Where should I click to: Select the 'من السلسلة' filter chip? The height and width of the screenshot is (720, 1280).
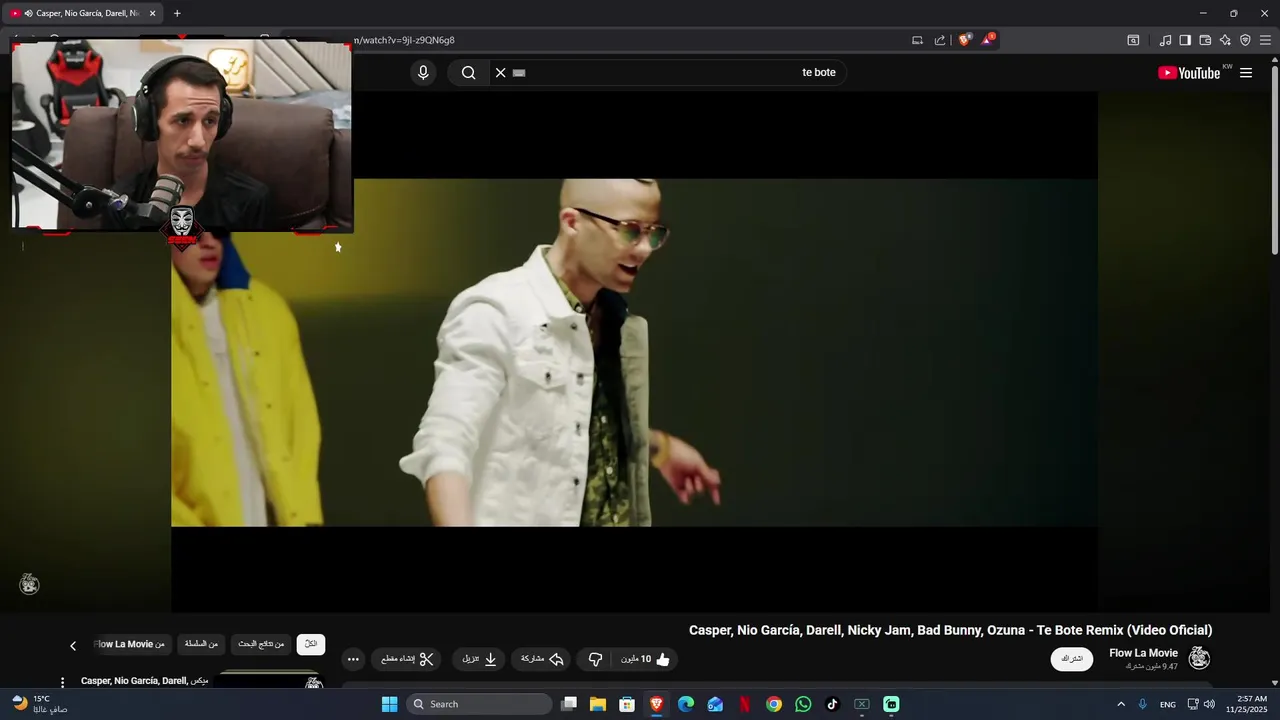(201, 644)
